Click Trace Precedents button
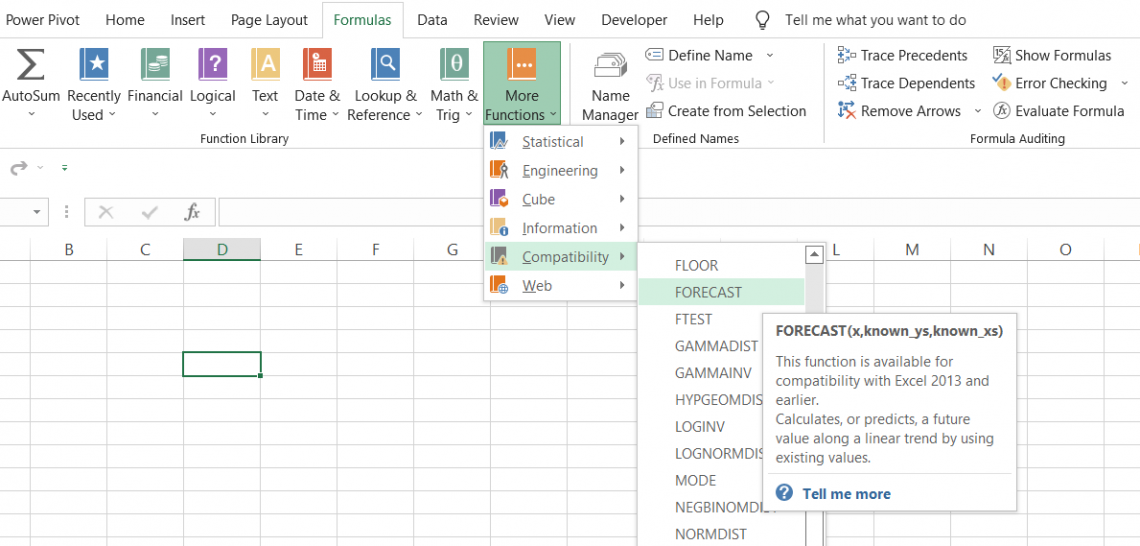Viewport: 1140px width, 546px height. pos(903,55)
